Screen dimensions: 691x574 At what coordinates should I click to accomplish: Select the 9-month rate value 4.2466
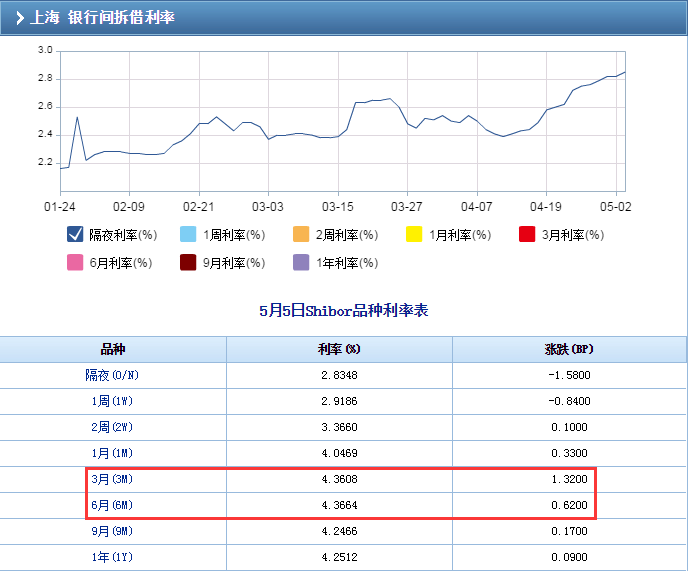(339, 531)
